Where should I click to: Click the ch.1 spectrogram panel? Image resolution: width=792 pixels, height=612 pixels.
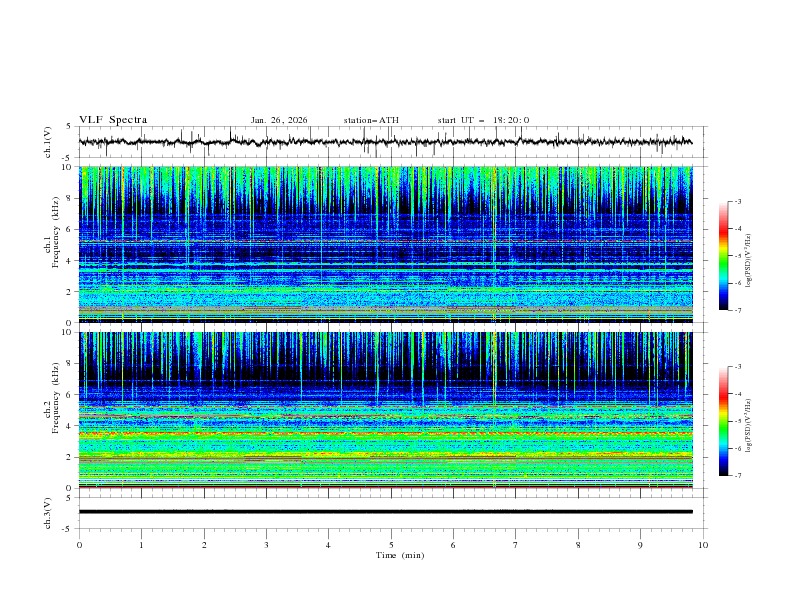pyautogui.click(x=385, y=244)
